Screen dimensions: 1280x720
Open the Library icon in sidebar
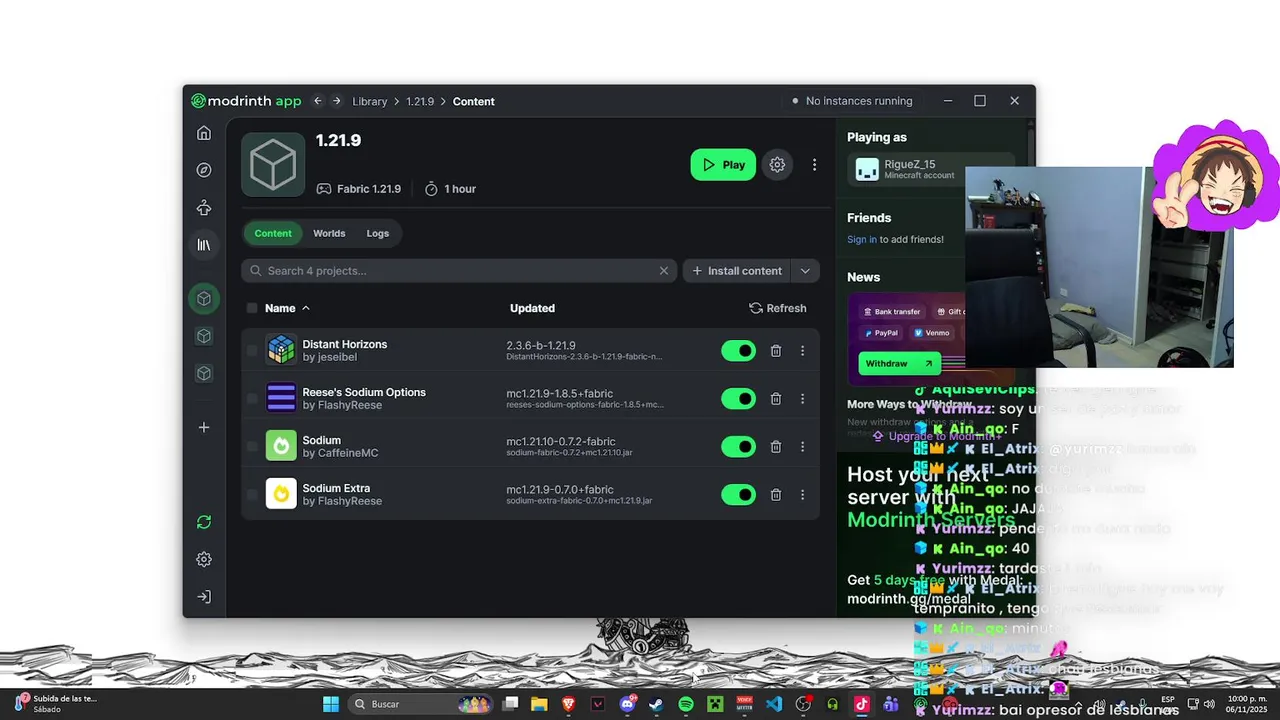[204, 245]
